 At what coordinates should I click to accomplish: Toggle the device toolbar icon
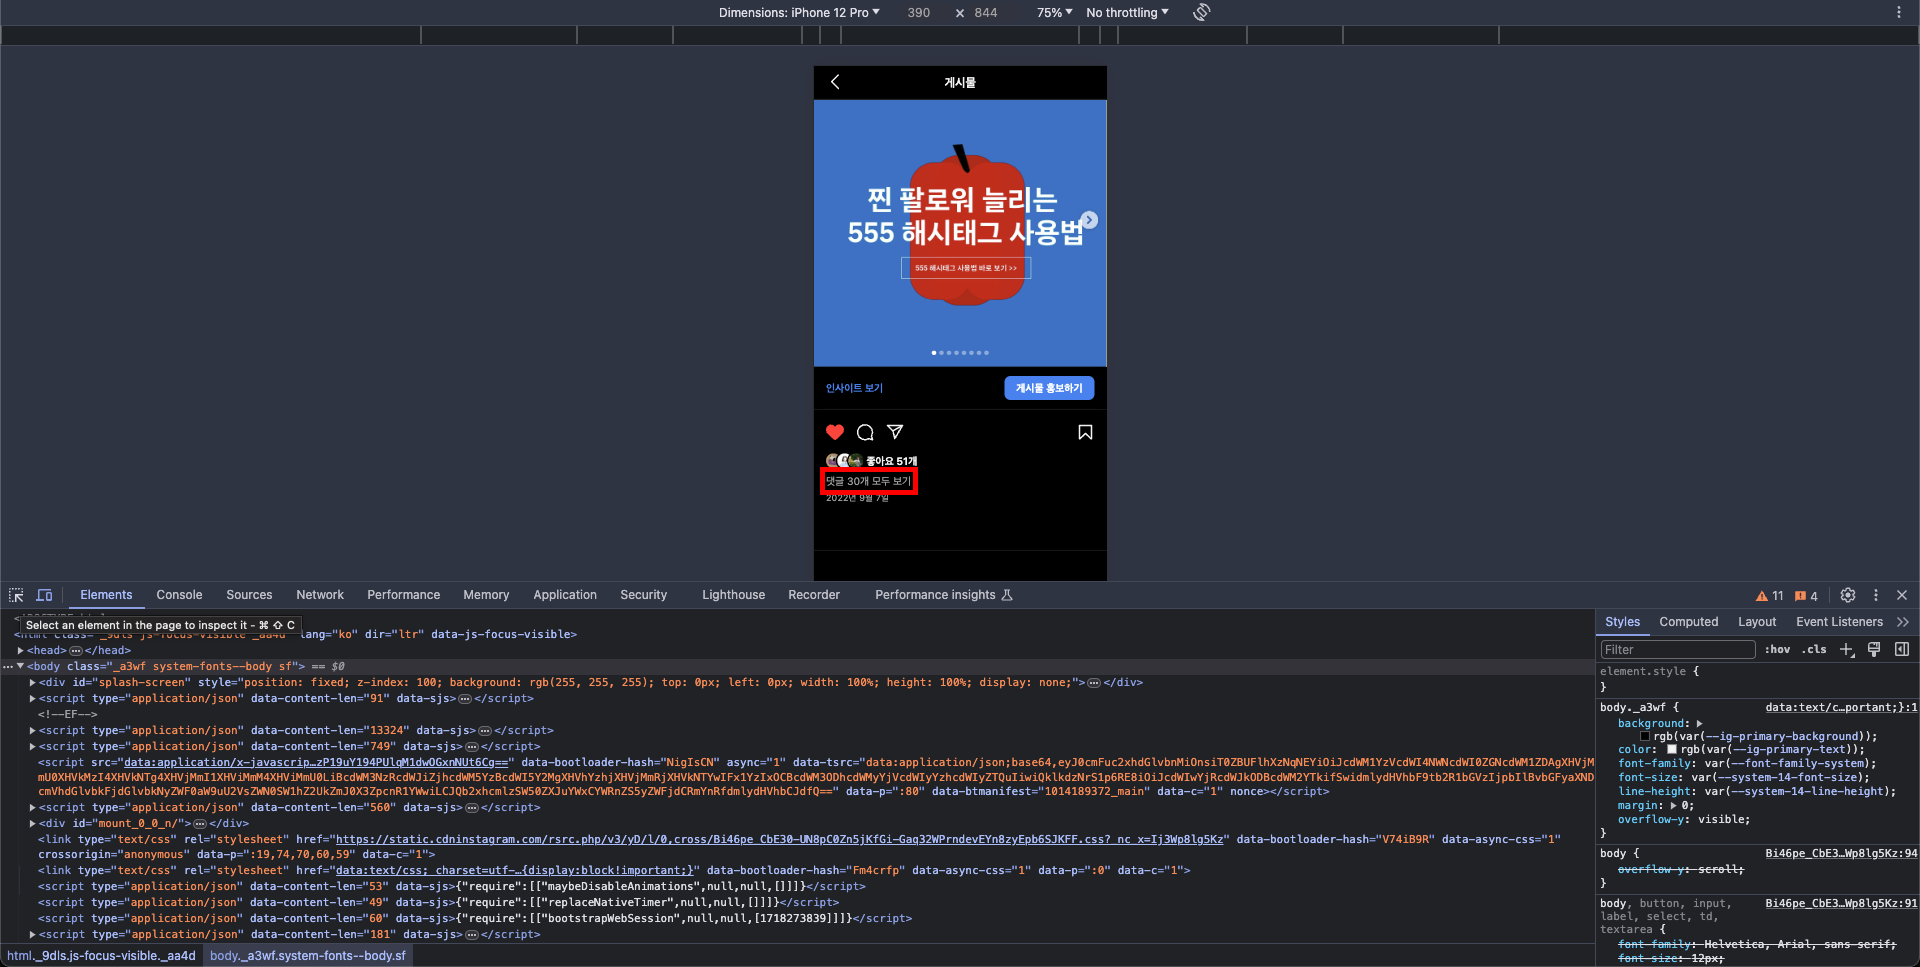point(44,595)
